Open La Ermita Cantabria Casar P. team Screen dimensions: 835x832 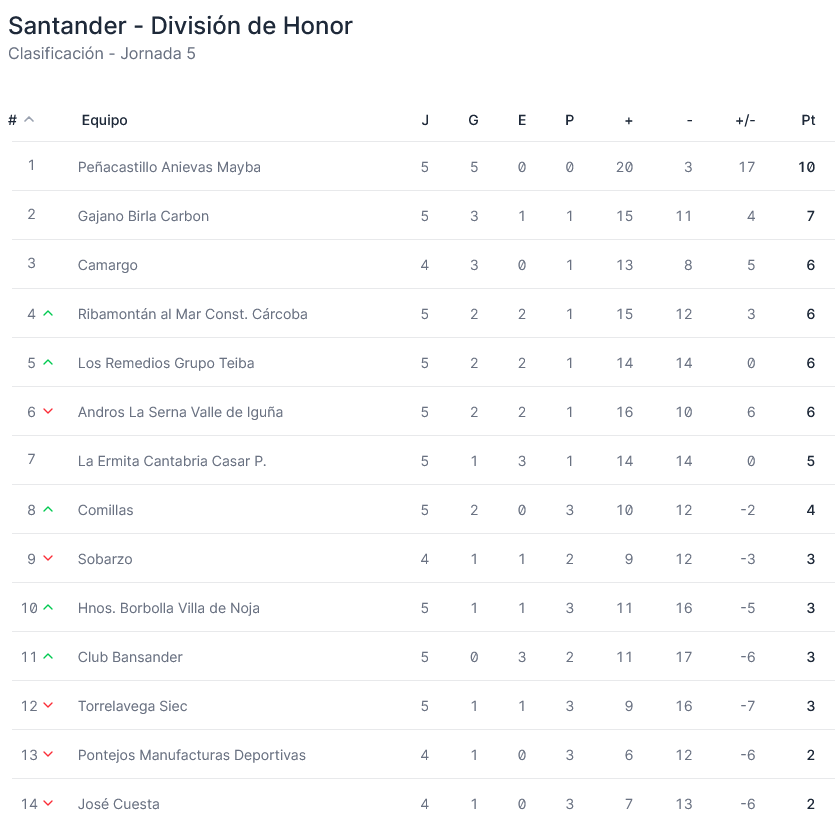(x=172, y=461)
